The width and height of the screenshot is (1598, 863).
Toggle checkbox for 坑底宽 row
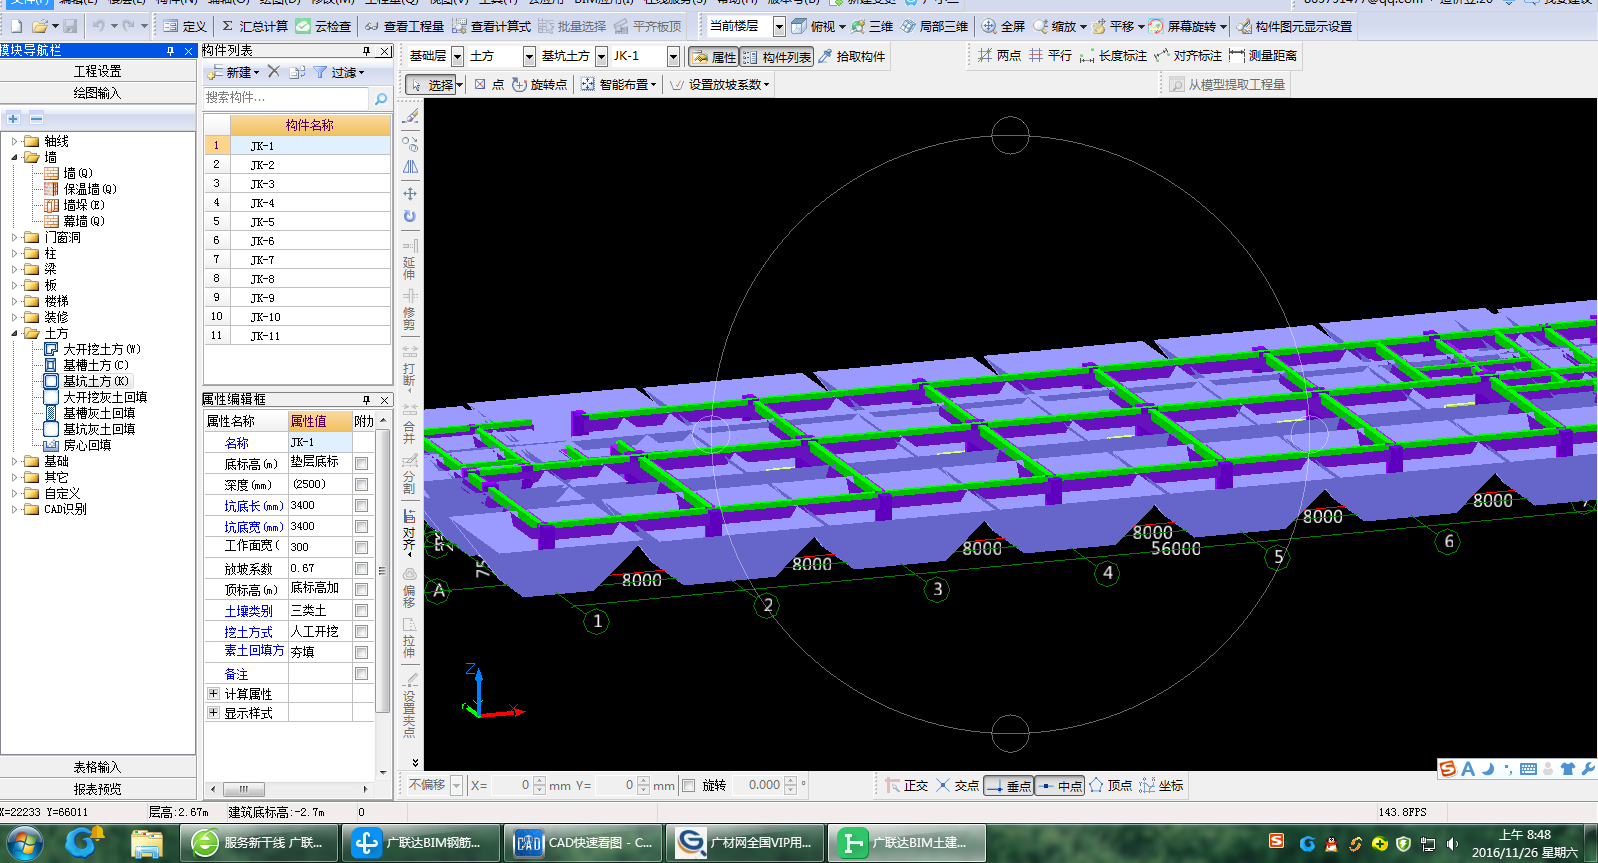(361, 526)
